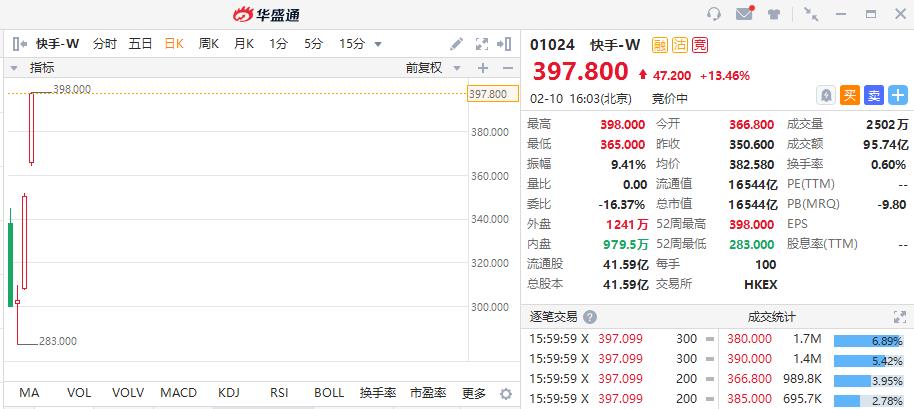Image resolution: width=914 pixels, height=409 pixels.
Task: Zoom in chart with plus icon
Action: coord(483,68)
